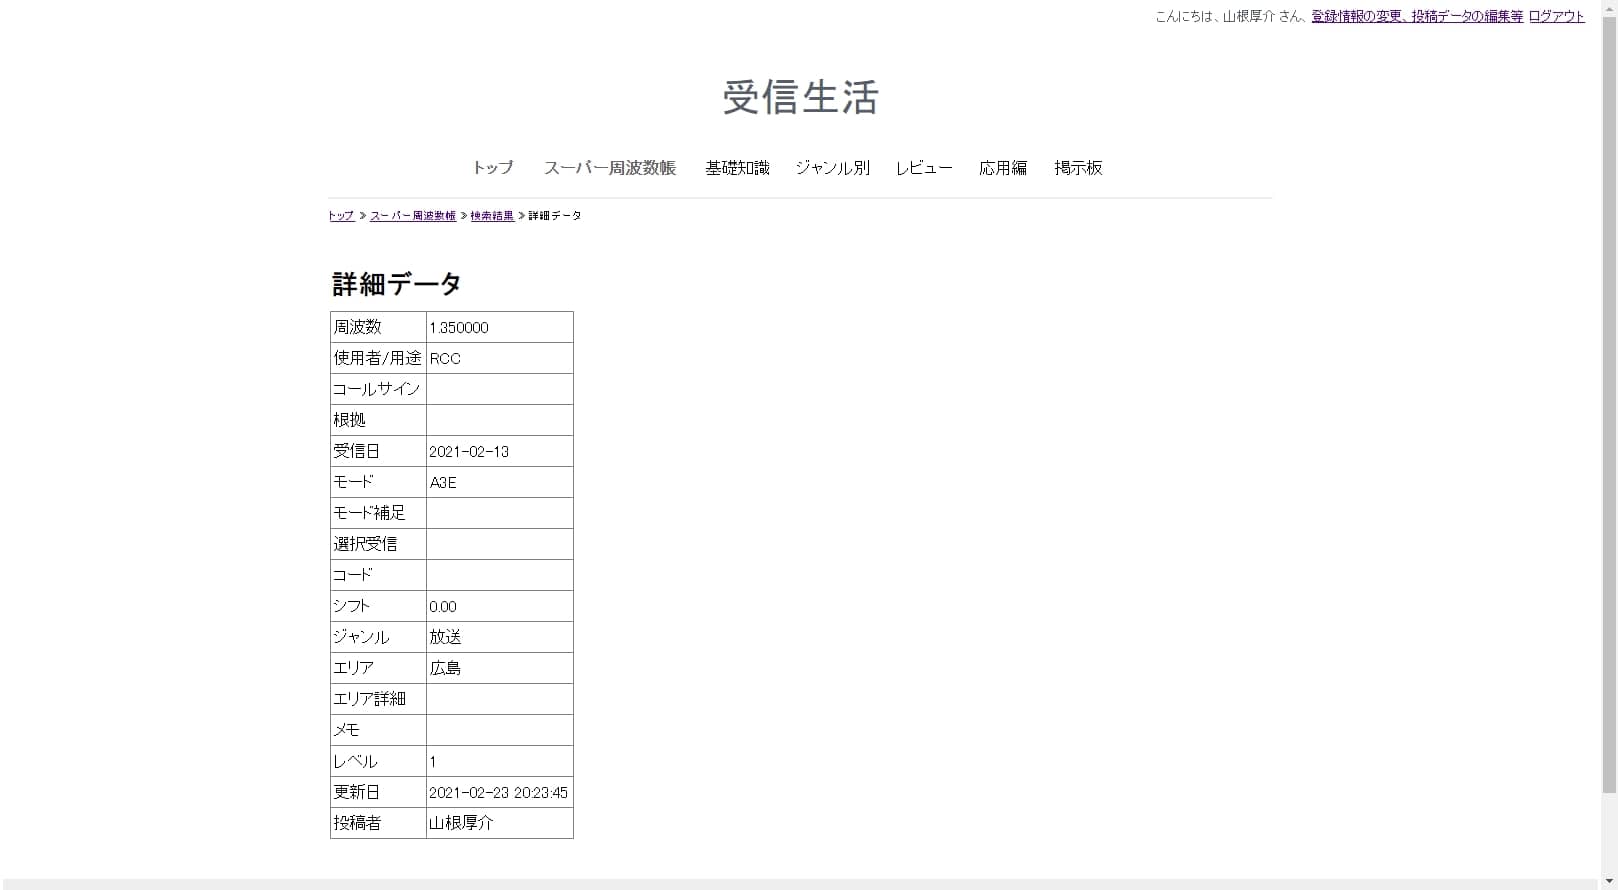Select ジャンル別 in navigation bar
The image size is (1618, 890).
pyautogui.click(x=832, y=168)
